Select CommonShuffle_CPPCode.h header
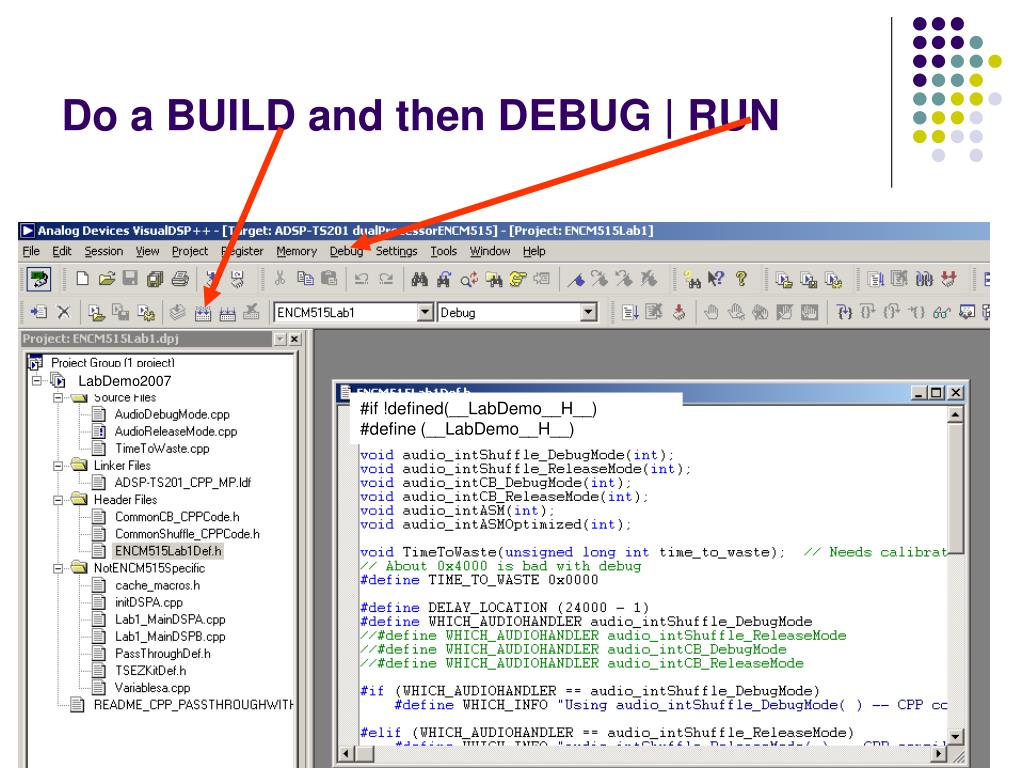1024x768 pixels. point(187,534)
